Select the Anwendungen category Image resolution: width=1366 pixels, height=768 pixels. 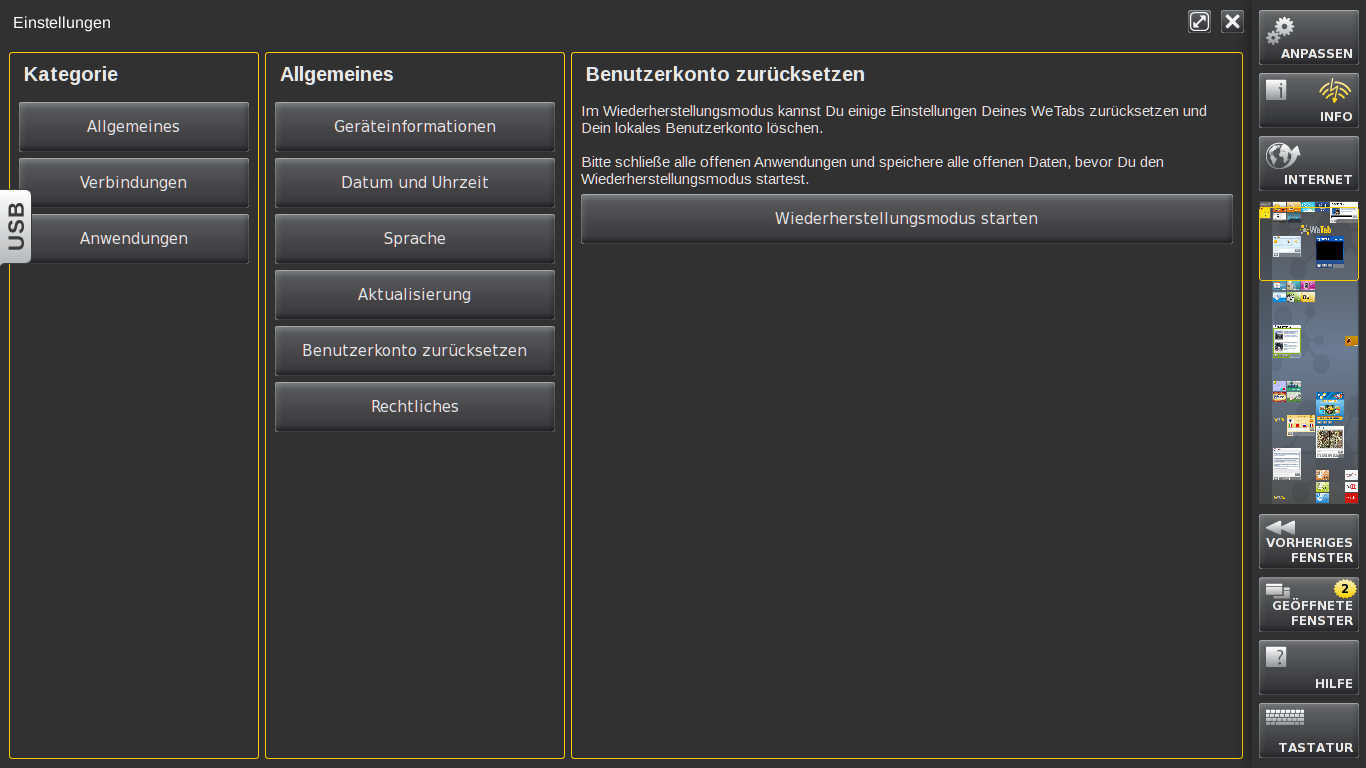click(133, 239)
